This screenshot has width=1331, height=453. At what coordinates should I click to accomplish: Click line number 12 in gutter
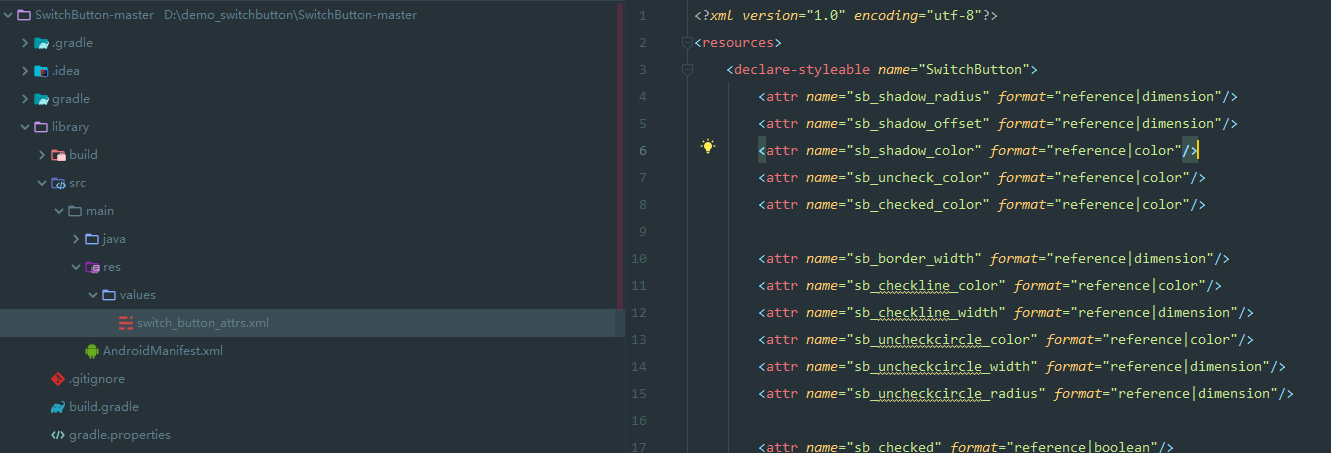(641, 313)
